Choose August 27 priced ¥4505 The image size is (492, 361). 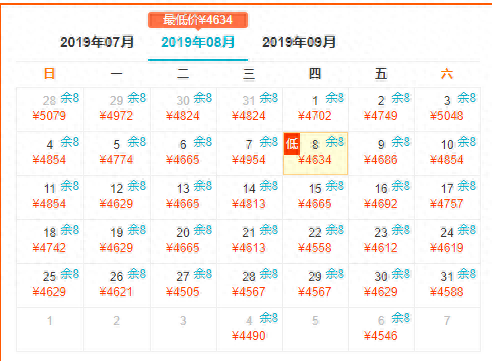click(183, 285)
